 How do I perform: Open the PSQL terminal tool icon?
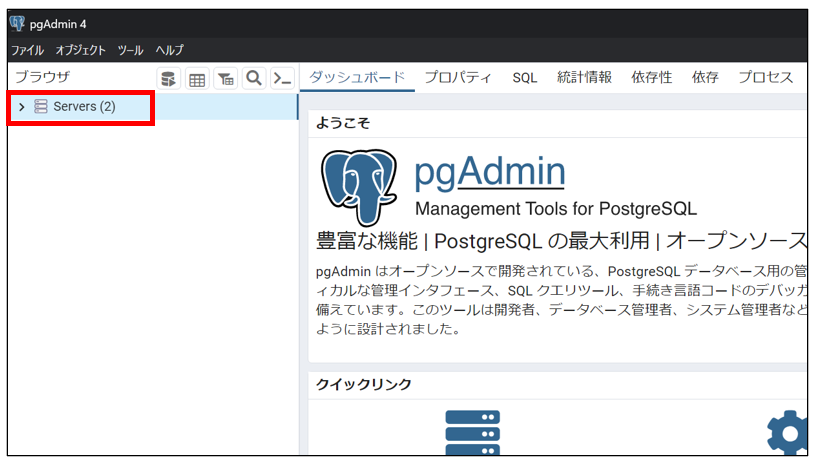(x=282, y=79)
